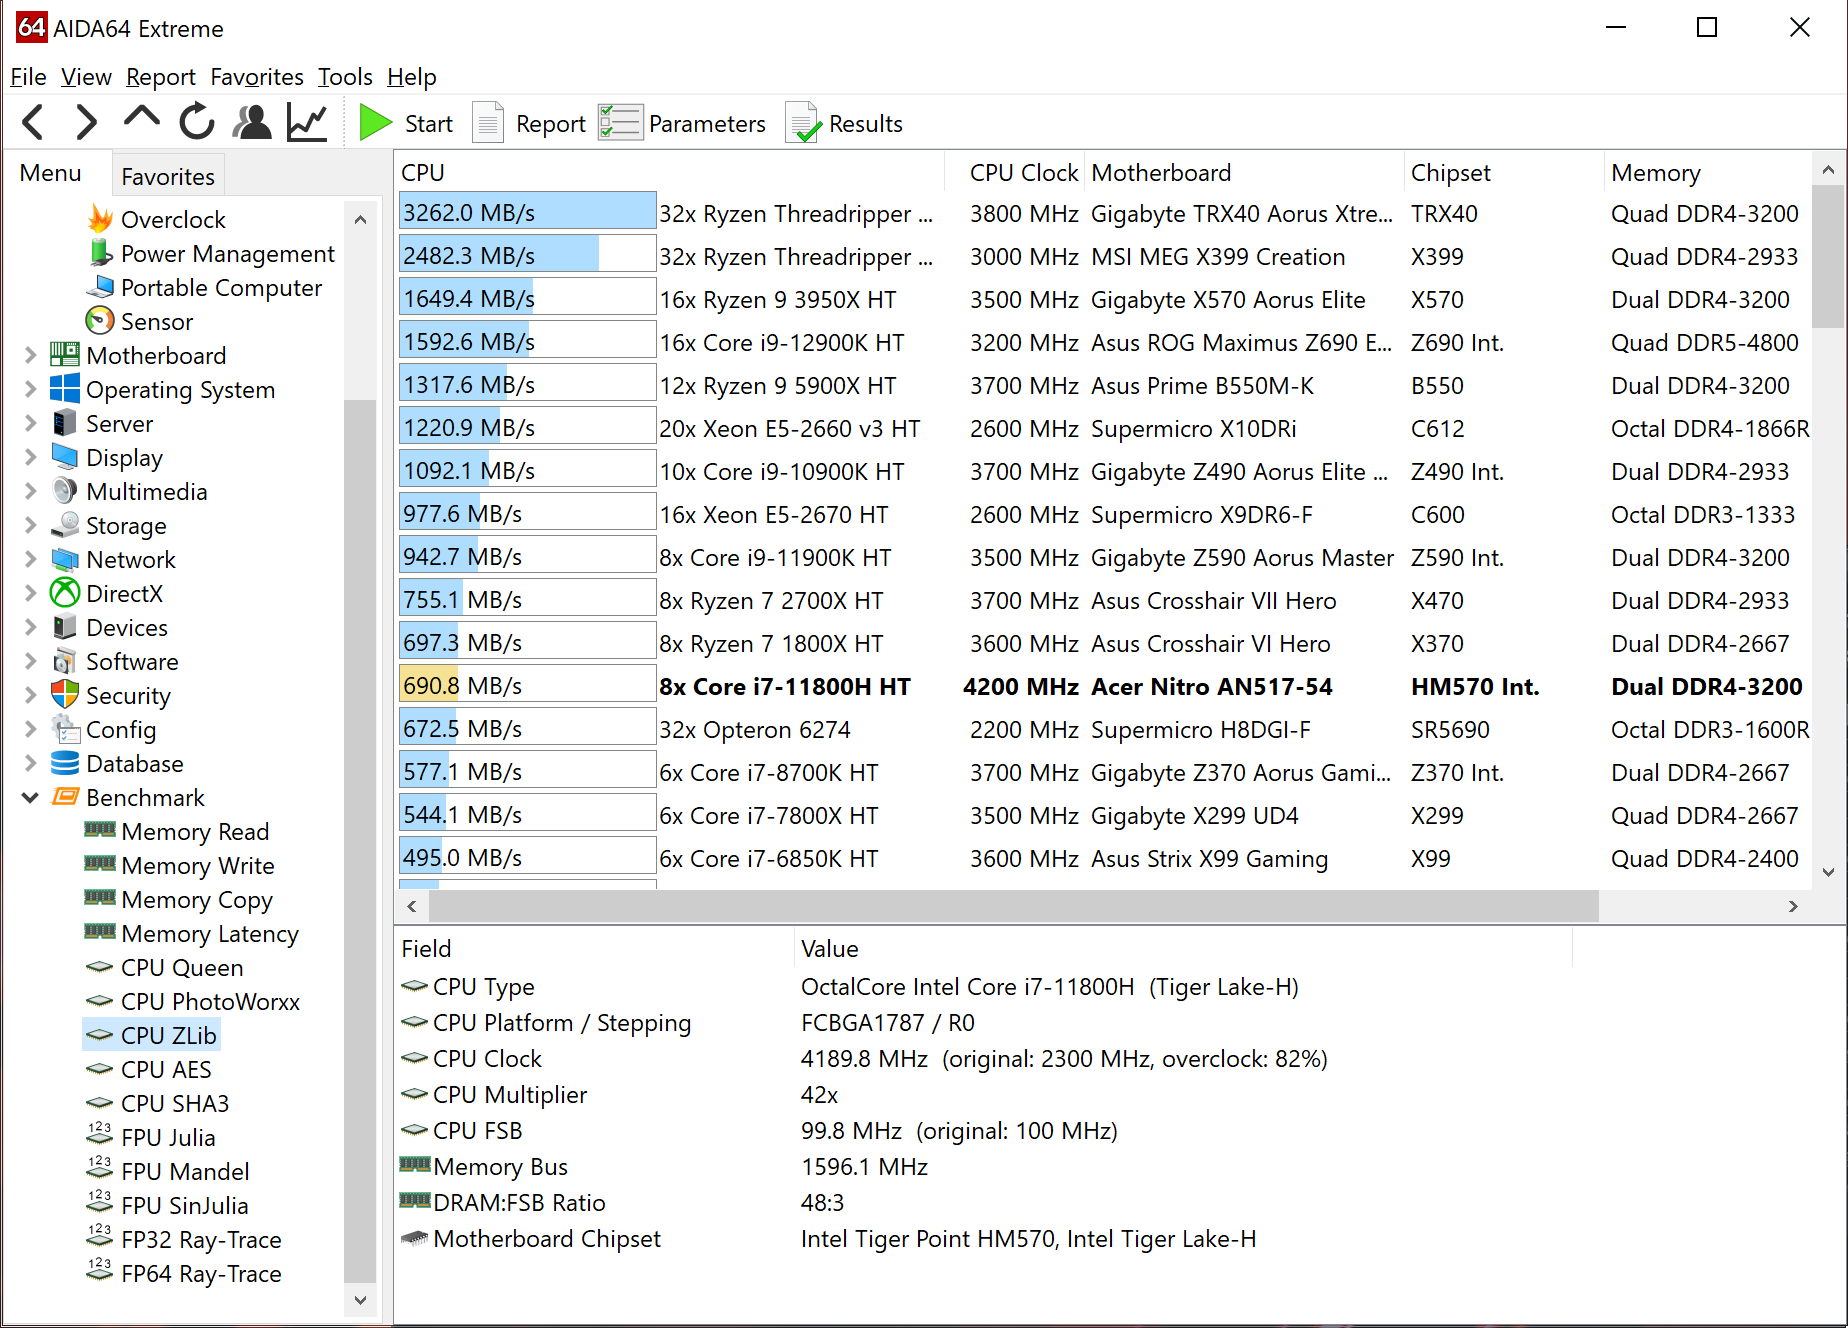The height and width of the screenshot is (1328, 1848).
Task: Open the Report menu
Action: click(160, 77)
